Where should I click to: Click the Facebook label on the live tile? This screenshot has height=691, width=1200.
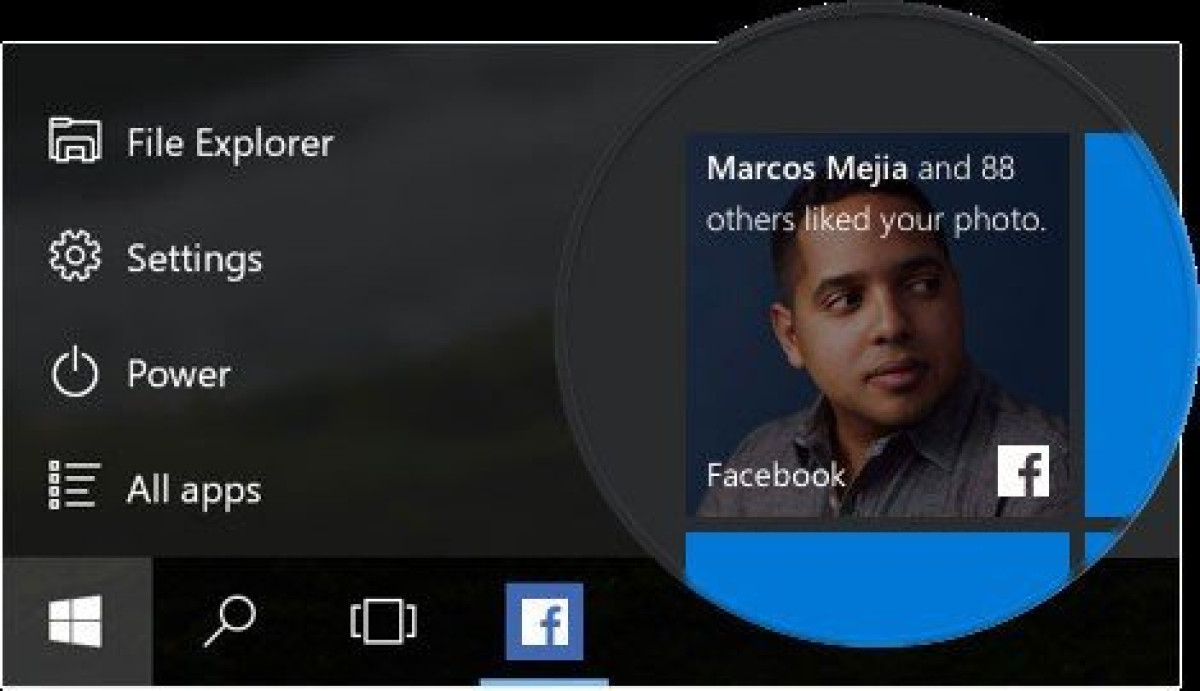[x=776, y=475]
